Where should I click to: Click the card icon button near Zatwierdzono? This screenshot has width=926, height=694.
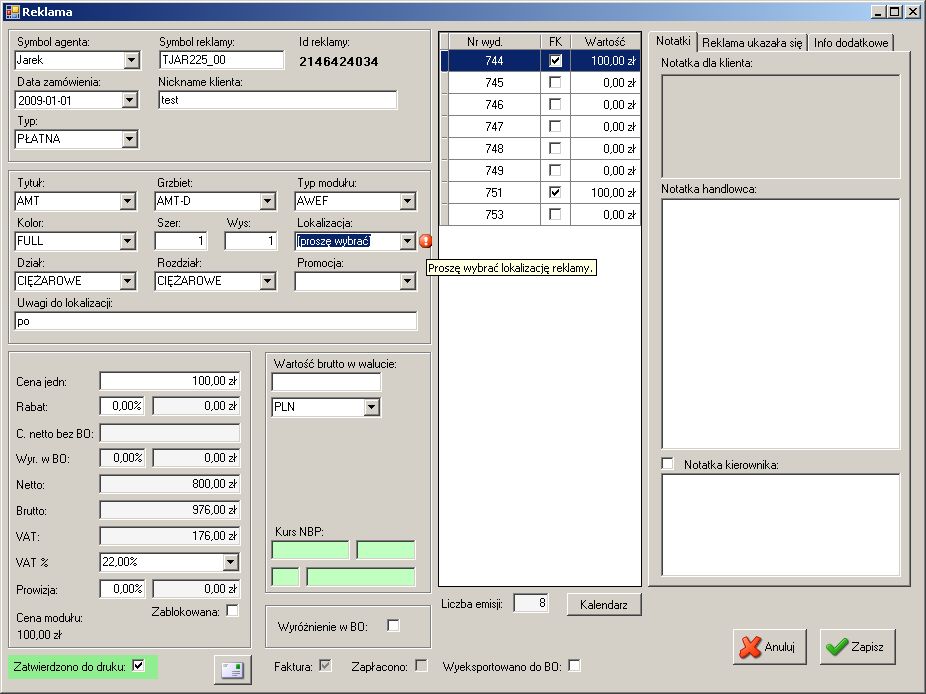[x=232, y=670]
